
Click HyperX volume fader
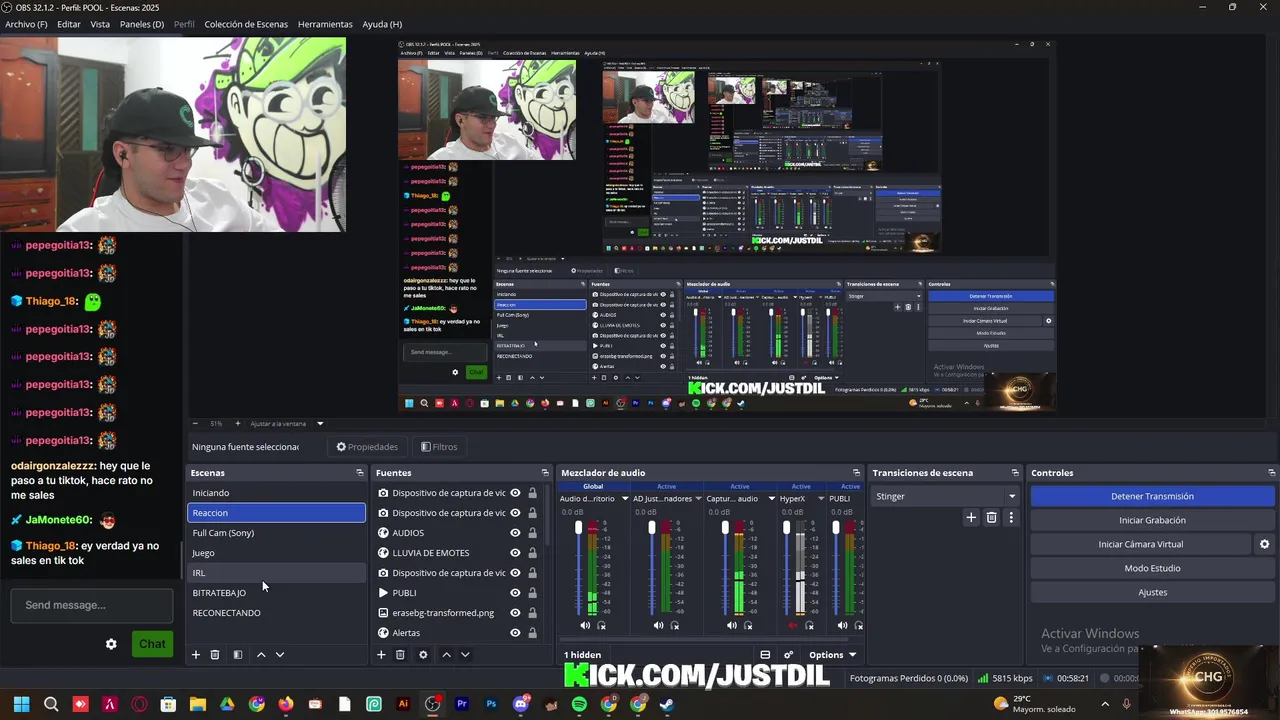tap(786, 527)
